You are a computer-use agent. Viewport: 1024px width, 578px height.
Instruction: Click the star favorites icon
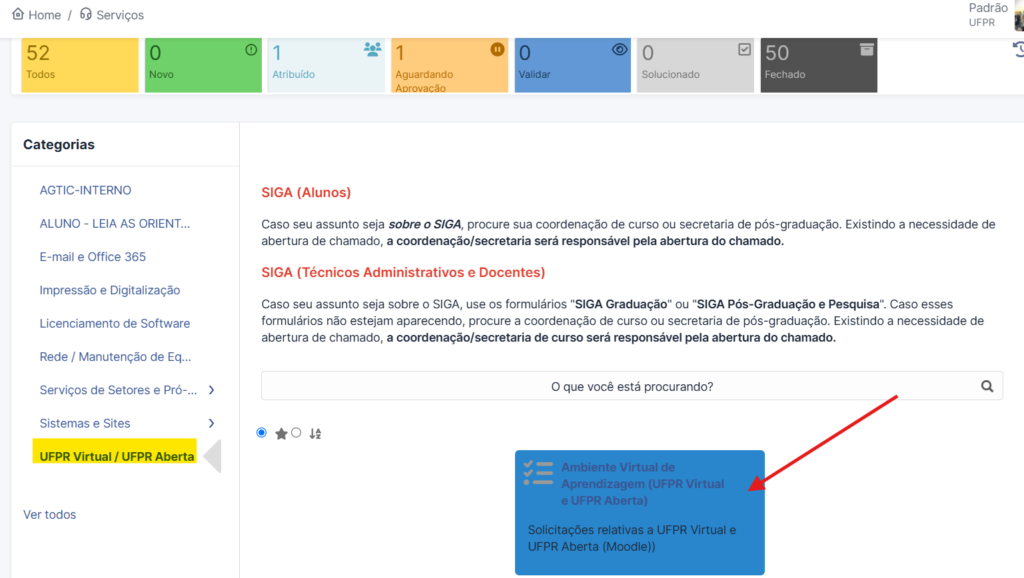281,434
